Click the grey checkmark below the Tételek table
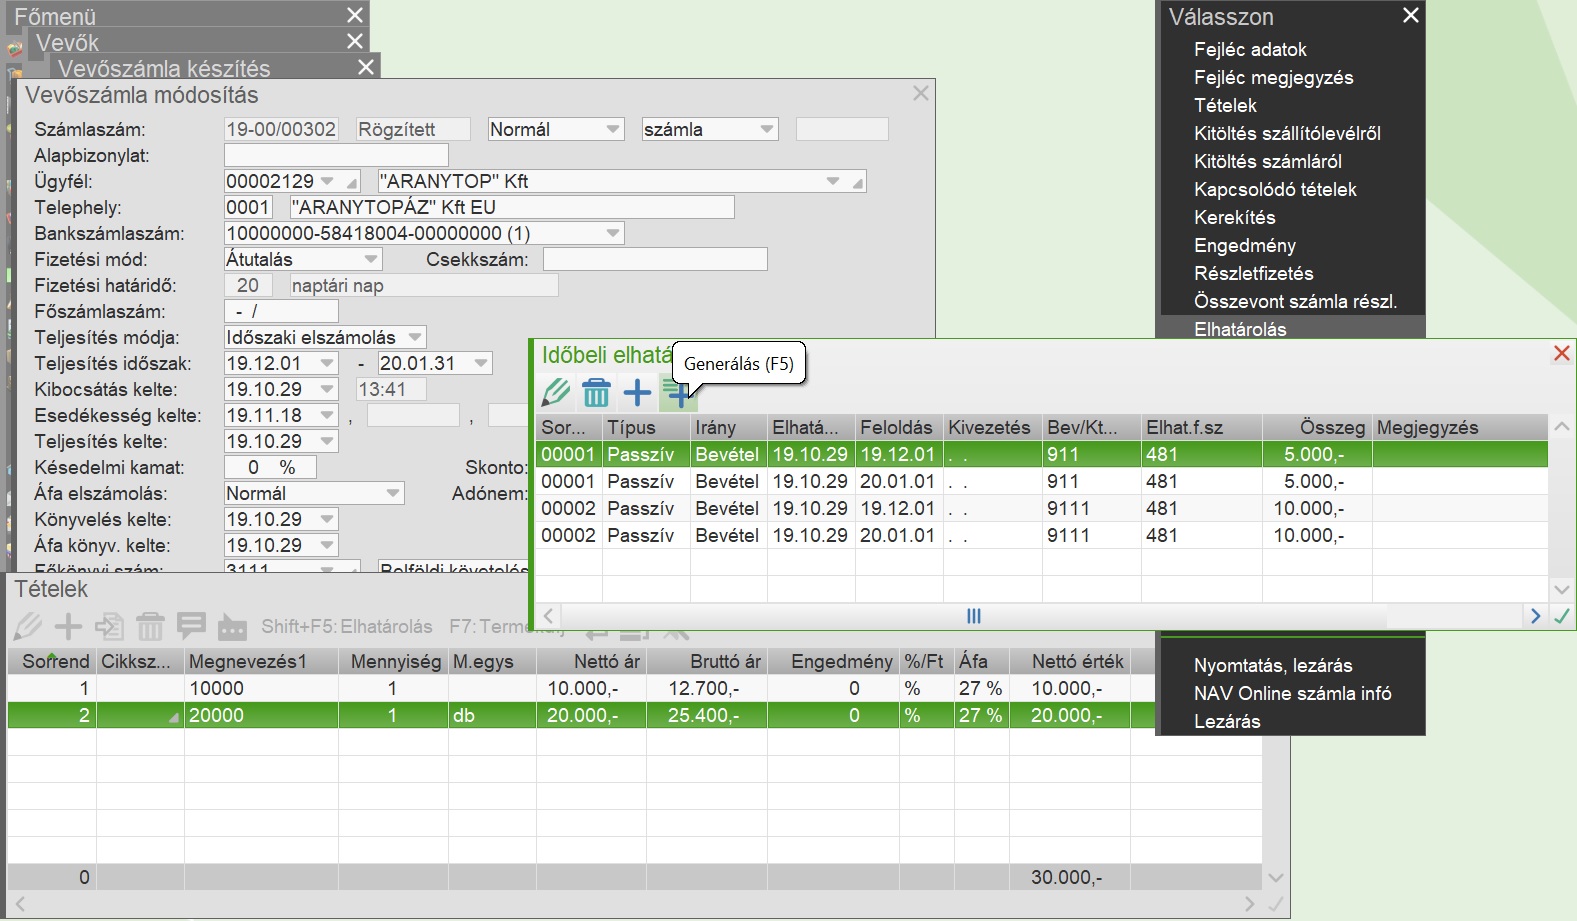 coord(1276,904)
